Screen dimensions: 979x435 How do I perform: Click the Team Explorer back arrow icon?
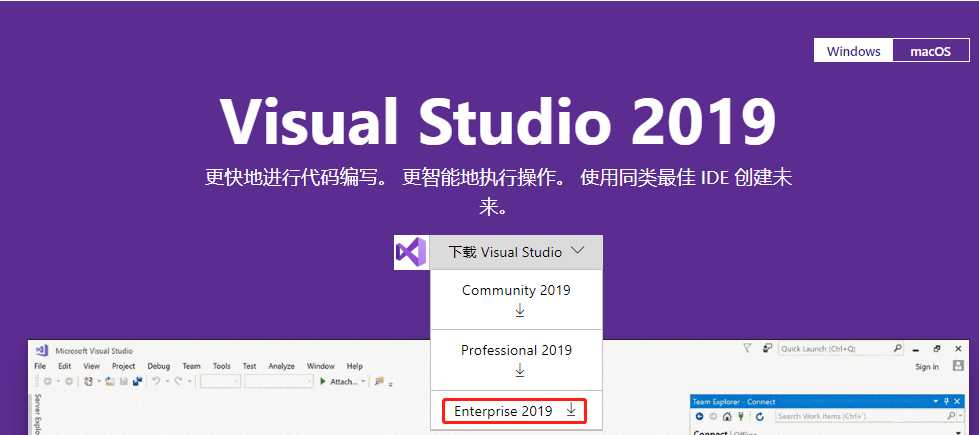point(699,416)
